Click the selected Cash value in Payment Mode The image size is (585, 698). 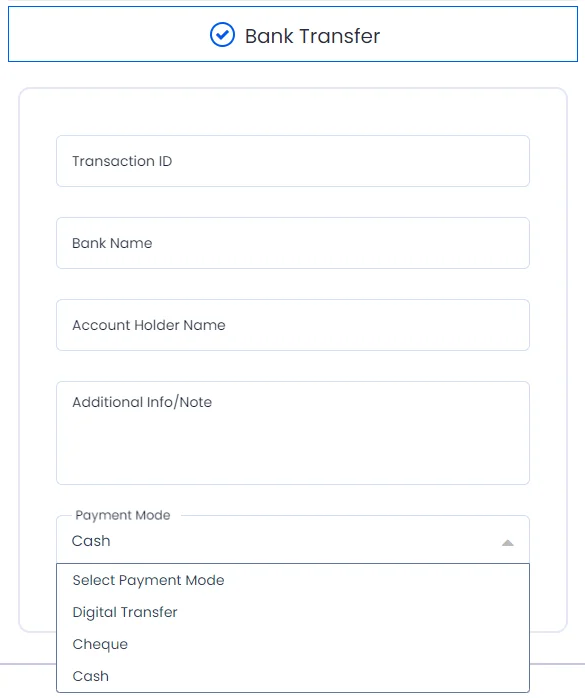91,541
